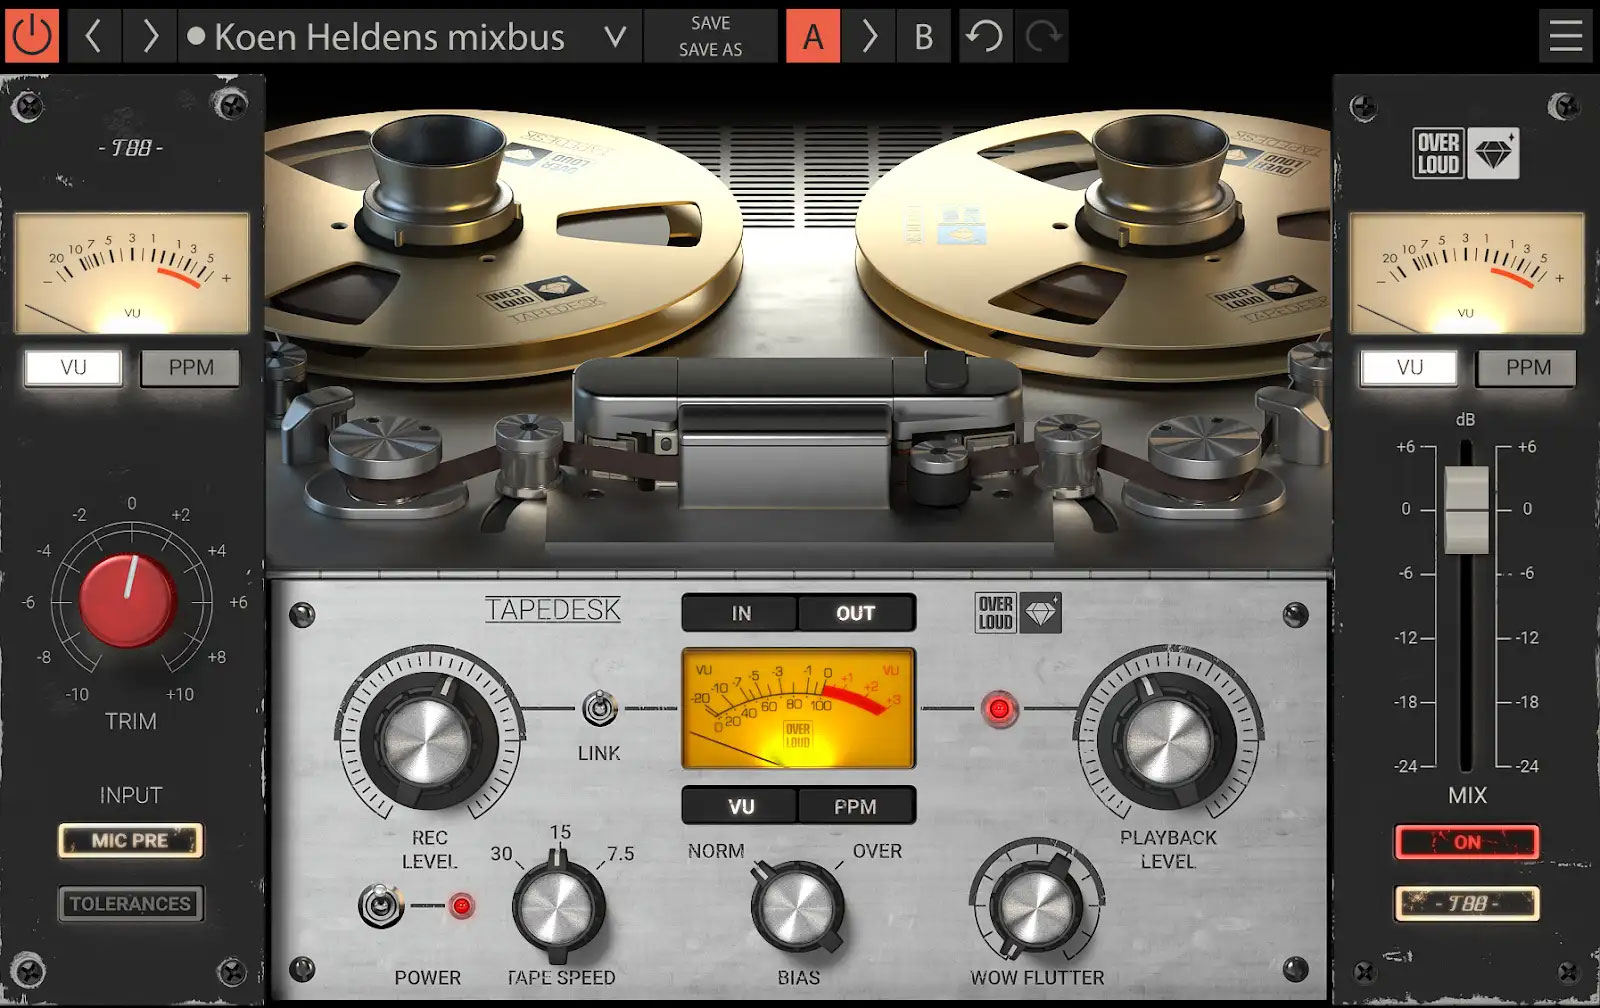Switch to the B comparison slot
This screenshot has width=1600, height=1008.
point(923,37)
